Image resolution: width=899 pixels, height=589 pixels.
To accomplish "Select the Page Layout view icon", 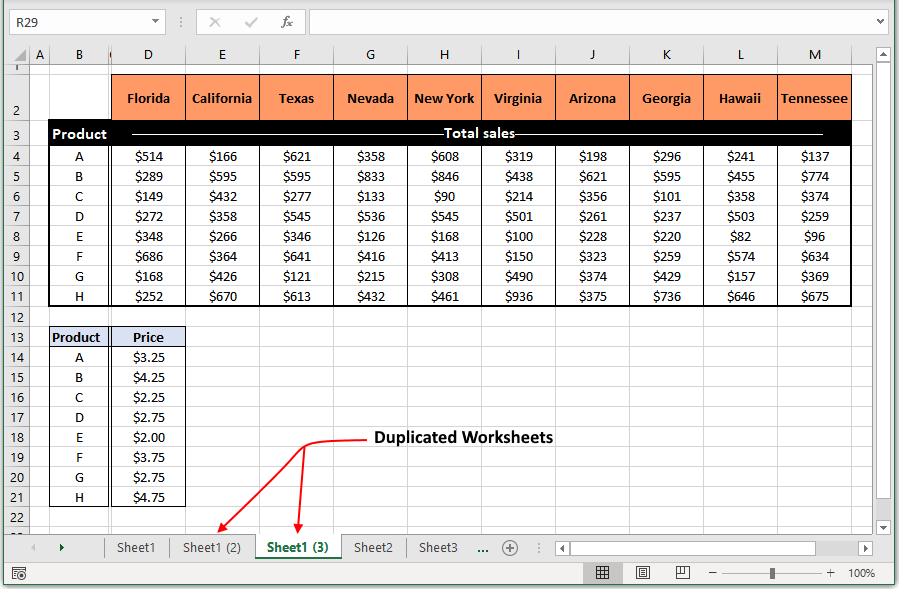I will [x=641, y=572].
